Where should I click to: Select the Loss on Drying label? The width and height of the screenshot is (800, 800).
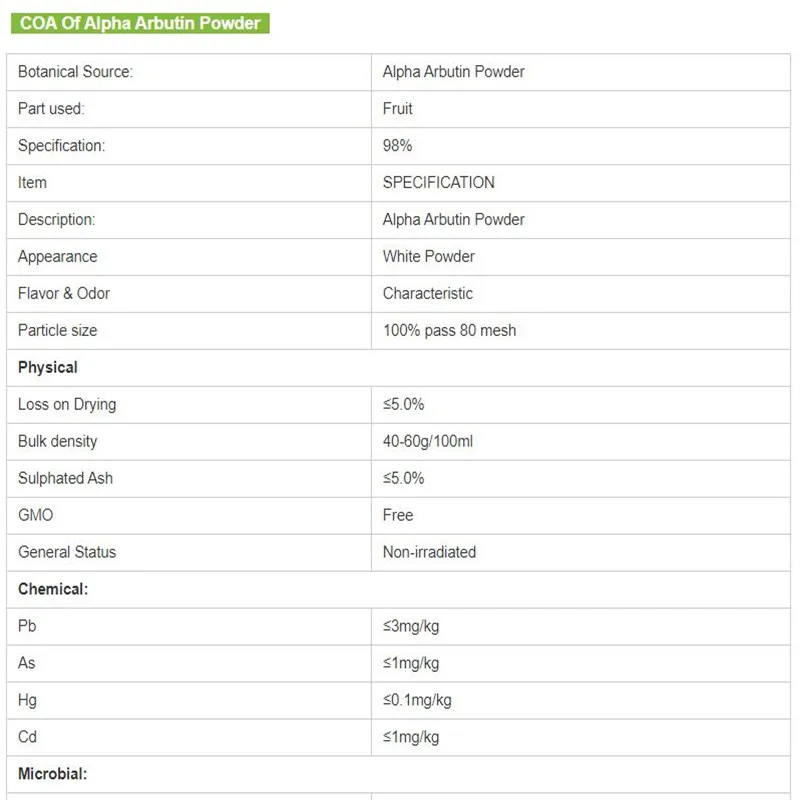pyautogui.click(x=67, y=405)
